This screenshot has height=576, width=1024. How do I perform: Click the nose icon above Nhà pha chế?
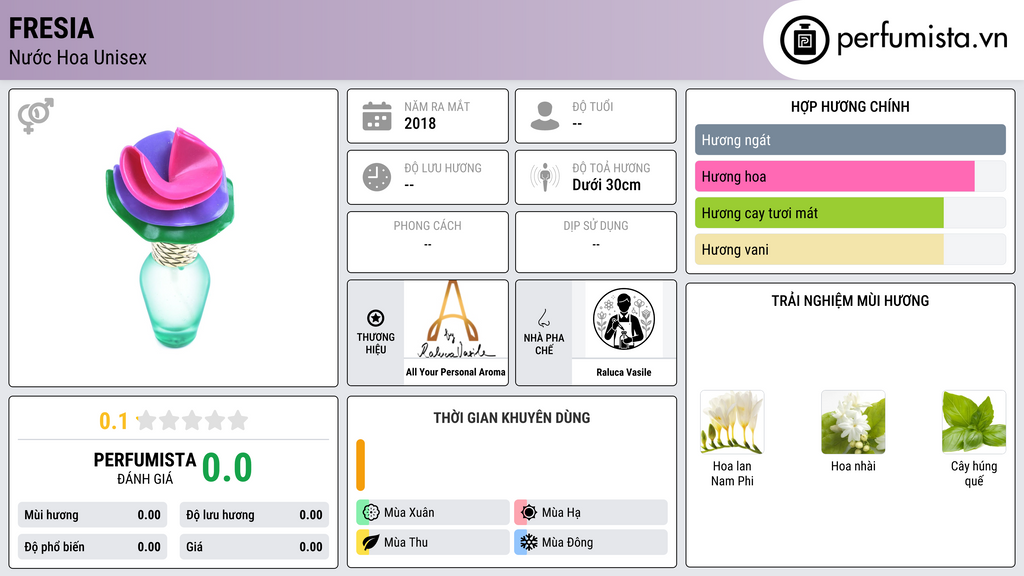(543, 318)
